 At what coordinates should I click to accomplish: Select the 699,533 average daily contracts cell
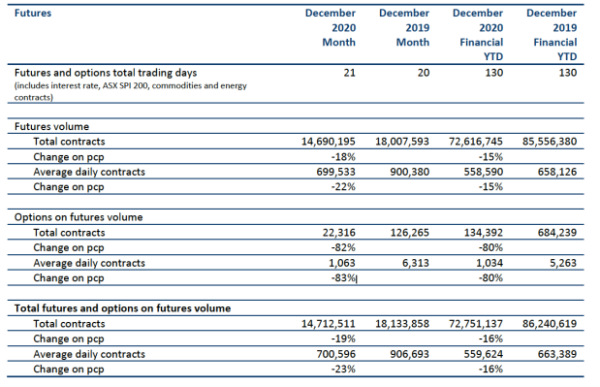336,172
